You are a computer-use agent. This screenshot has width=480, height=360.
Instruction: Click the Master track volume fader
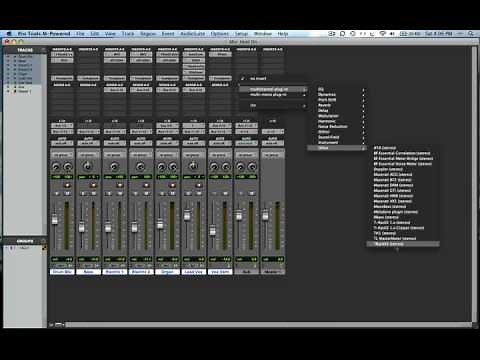pyautogui.click(x=265, y=215)
